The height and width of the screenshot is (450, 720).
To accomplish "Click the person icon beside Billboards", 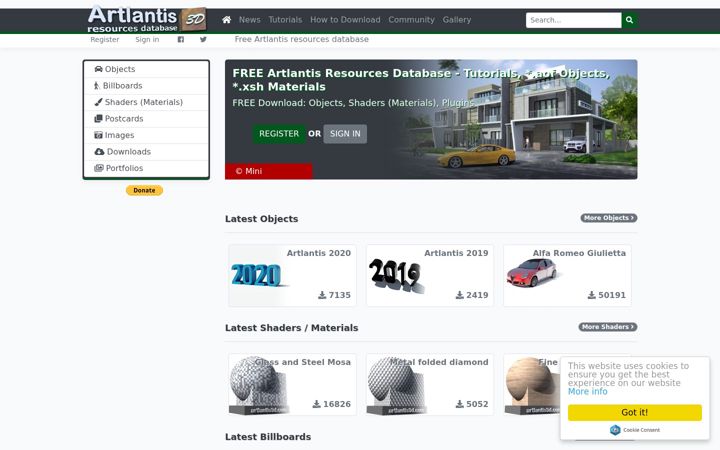I will click(x=96, y=85).
